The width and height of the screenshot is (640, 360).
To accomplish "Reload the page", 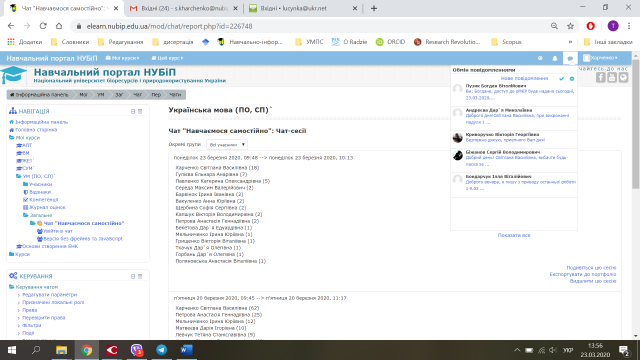I will tap(43, 26).
